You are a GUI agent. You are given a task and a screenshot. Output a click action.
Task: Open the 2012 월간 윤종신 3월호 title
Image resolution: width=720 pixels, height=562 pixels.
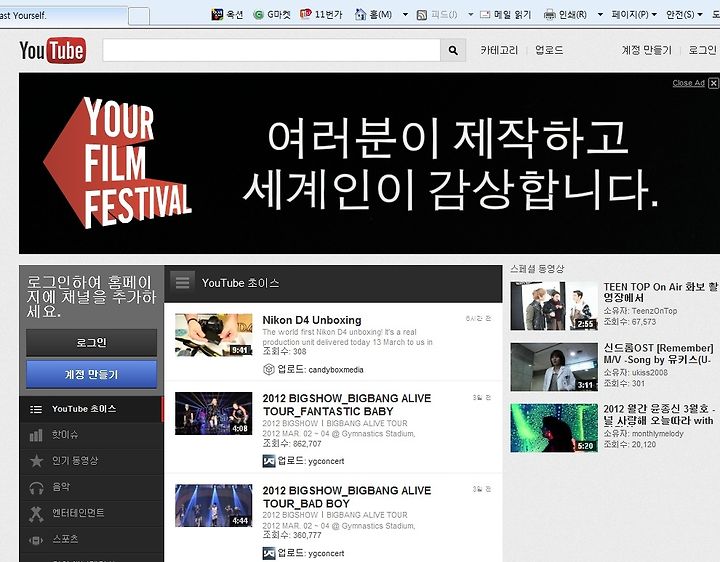pos(659,415)
